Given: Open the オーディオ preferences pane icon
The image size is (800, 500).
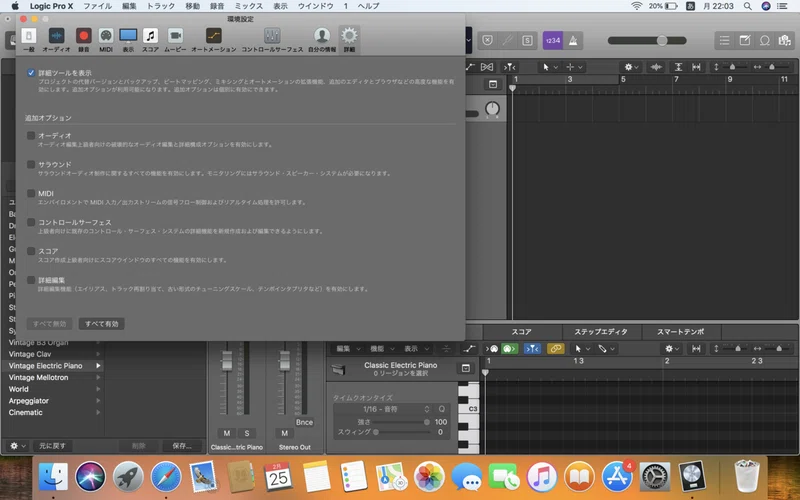Looking at the screenshot, I should pos(56,40).
